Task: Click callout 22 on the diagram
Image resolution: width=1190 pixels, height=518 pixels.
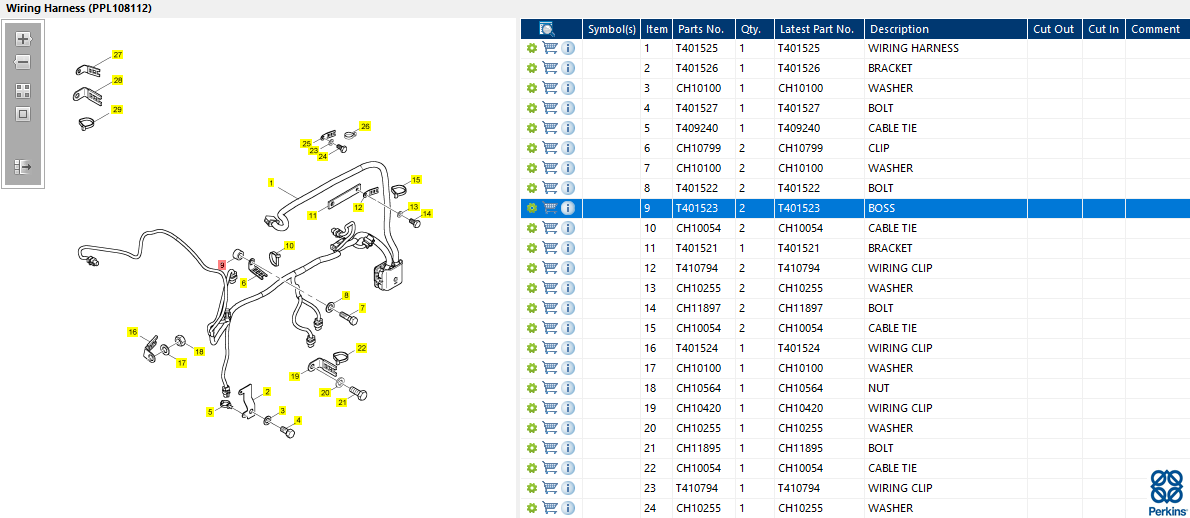Action: 361,348
